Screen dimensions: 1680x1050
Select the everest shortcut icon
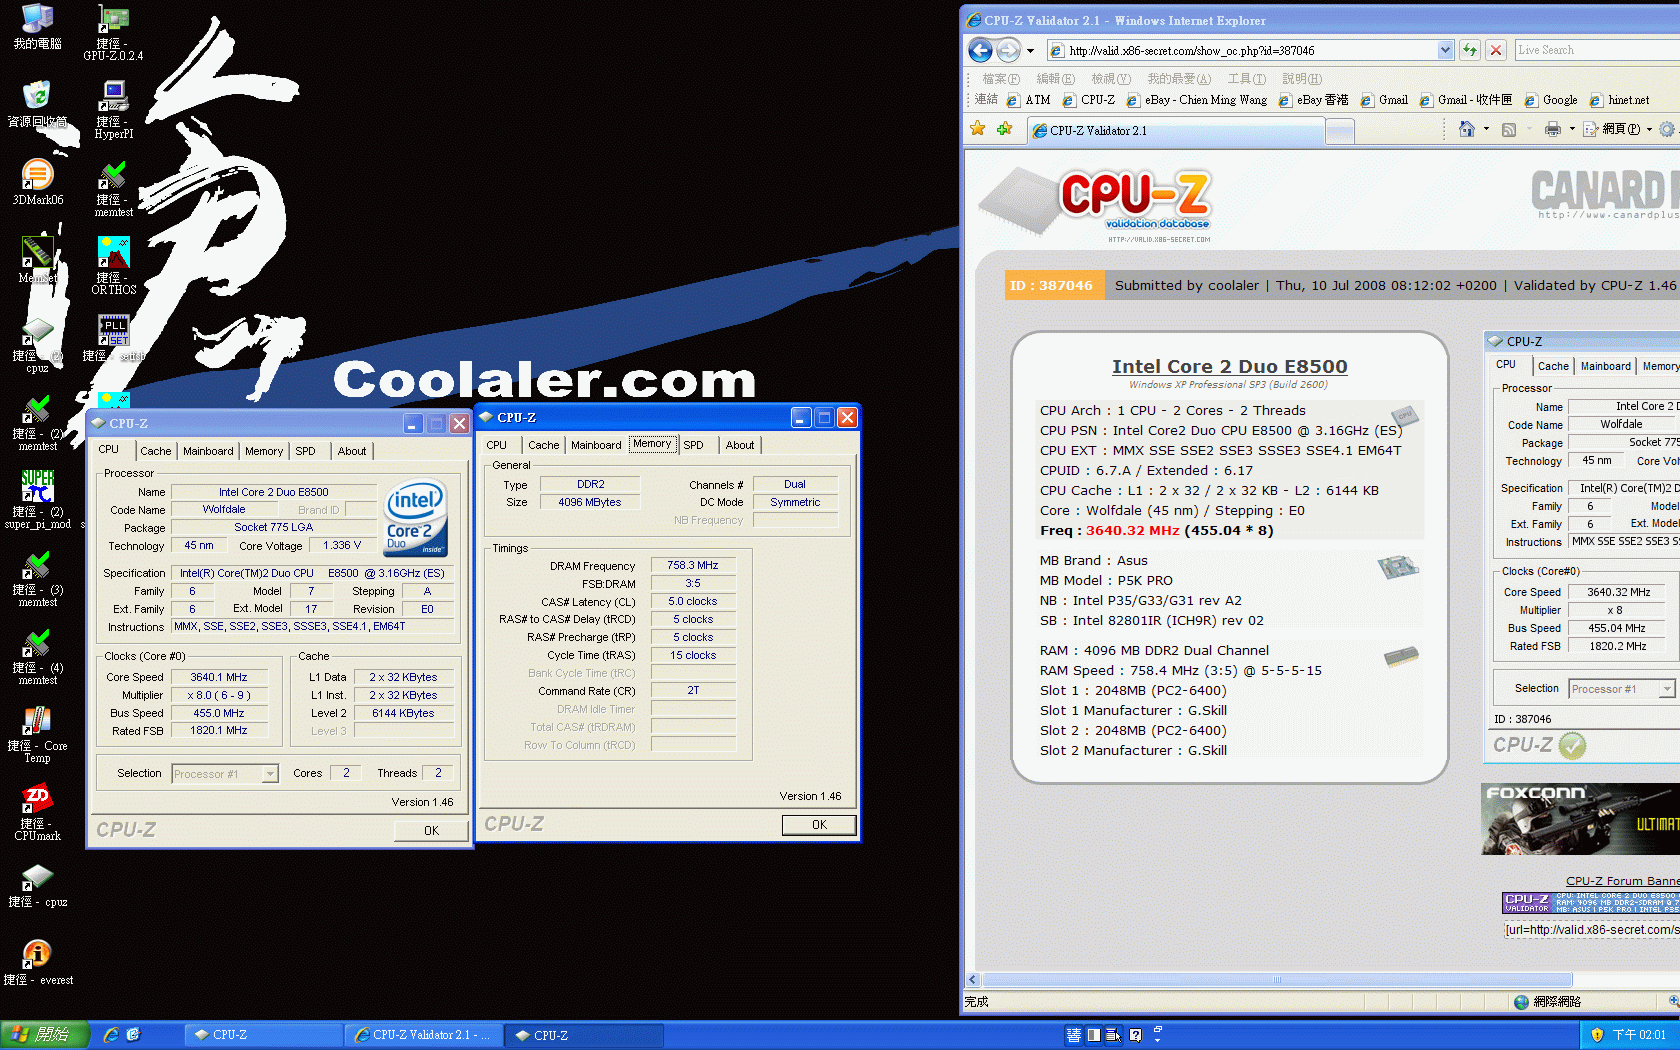click(x=37, y=963)
